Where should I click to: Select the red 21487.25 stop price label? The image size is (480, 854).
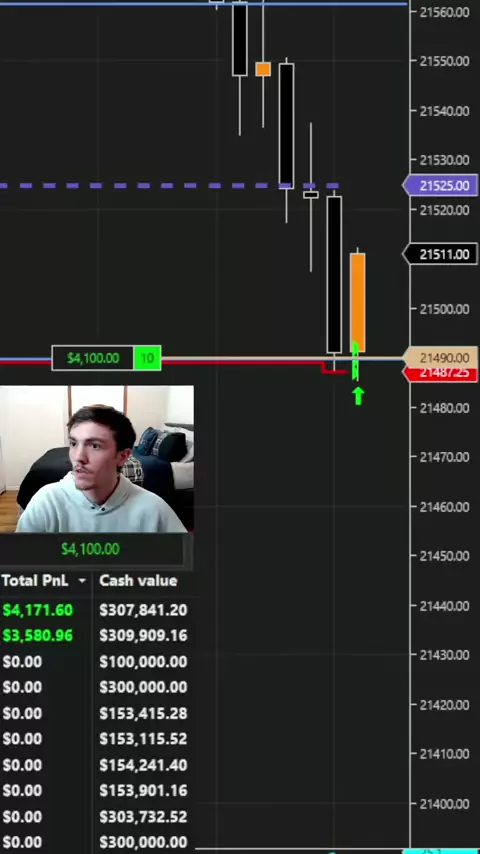441,373
